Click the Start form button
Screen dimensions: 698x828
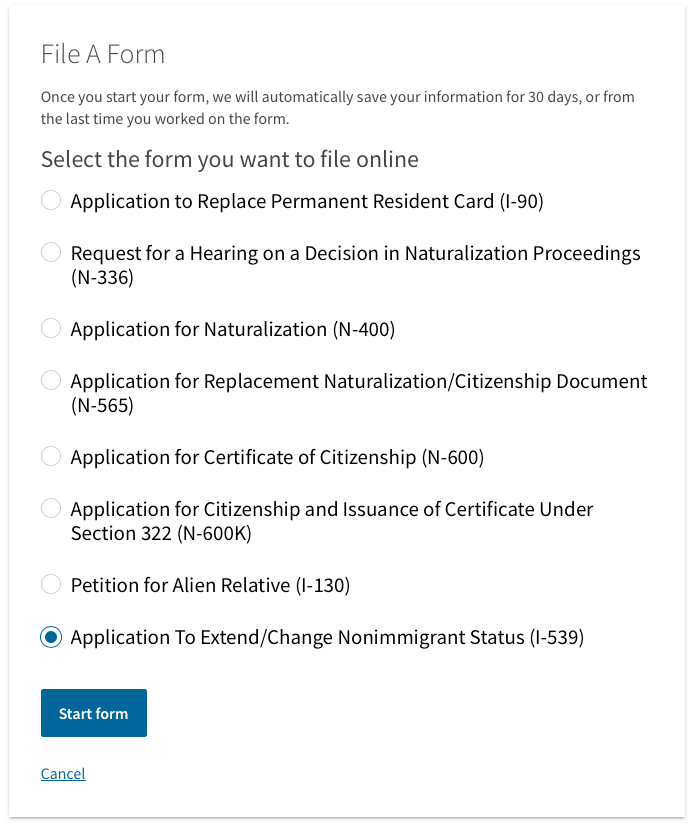tap(94, 713)
